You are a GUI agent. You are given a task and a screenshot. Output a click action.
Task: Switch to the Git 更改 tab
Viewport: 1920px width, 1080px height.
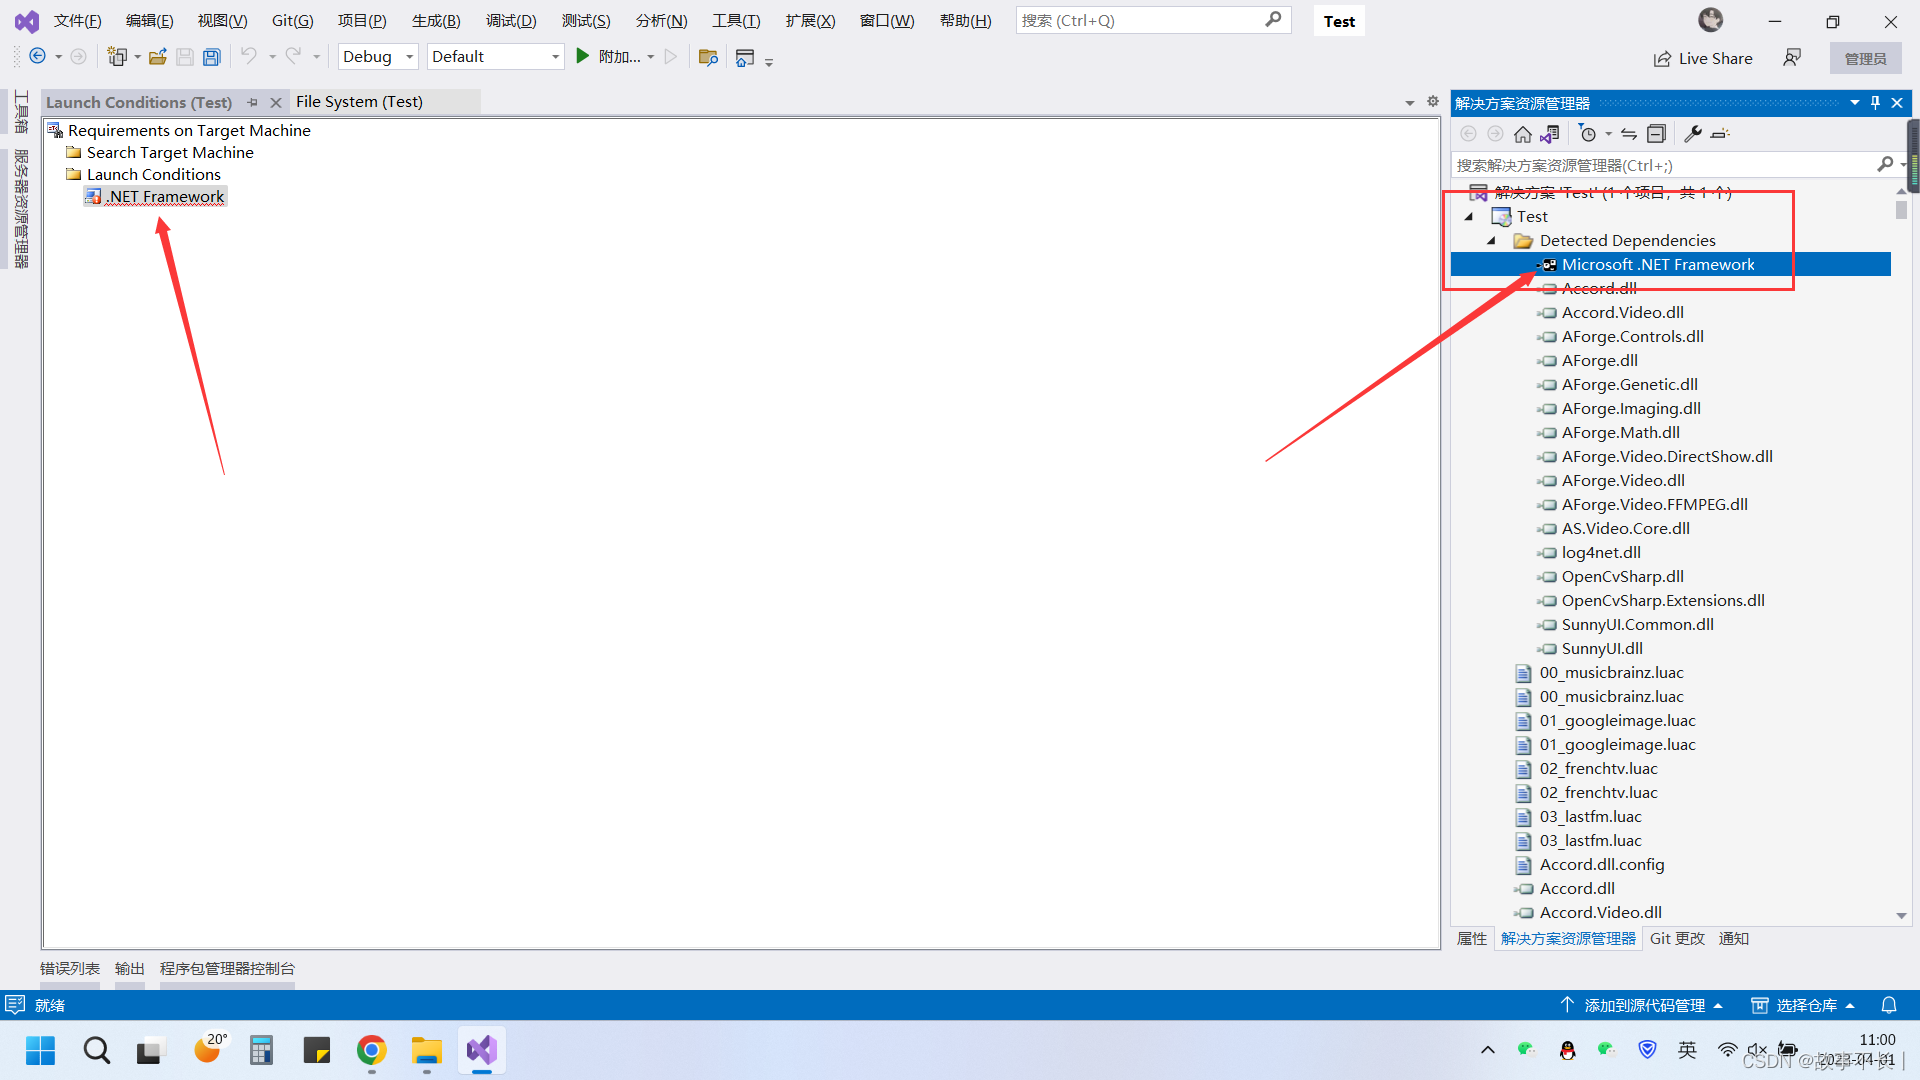point(1677,938)
